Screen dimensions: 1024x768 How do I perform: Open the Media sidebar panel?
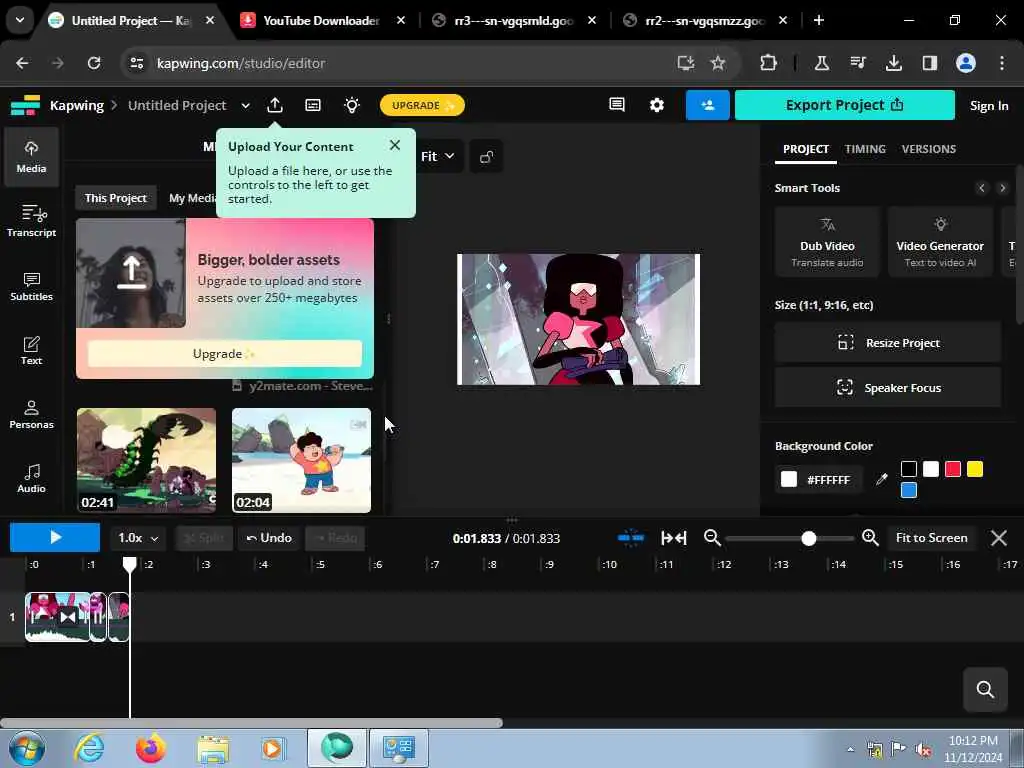pyautogui.click(x=31, y=157)
